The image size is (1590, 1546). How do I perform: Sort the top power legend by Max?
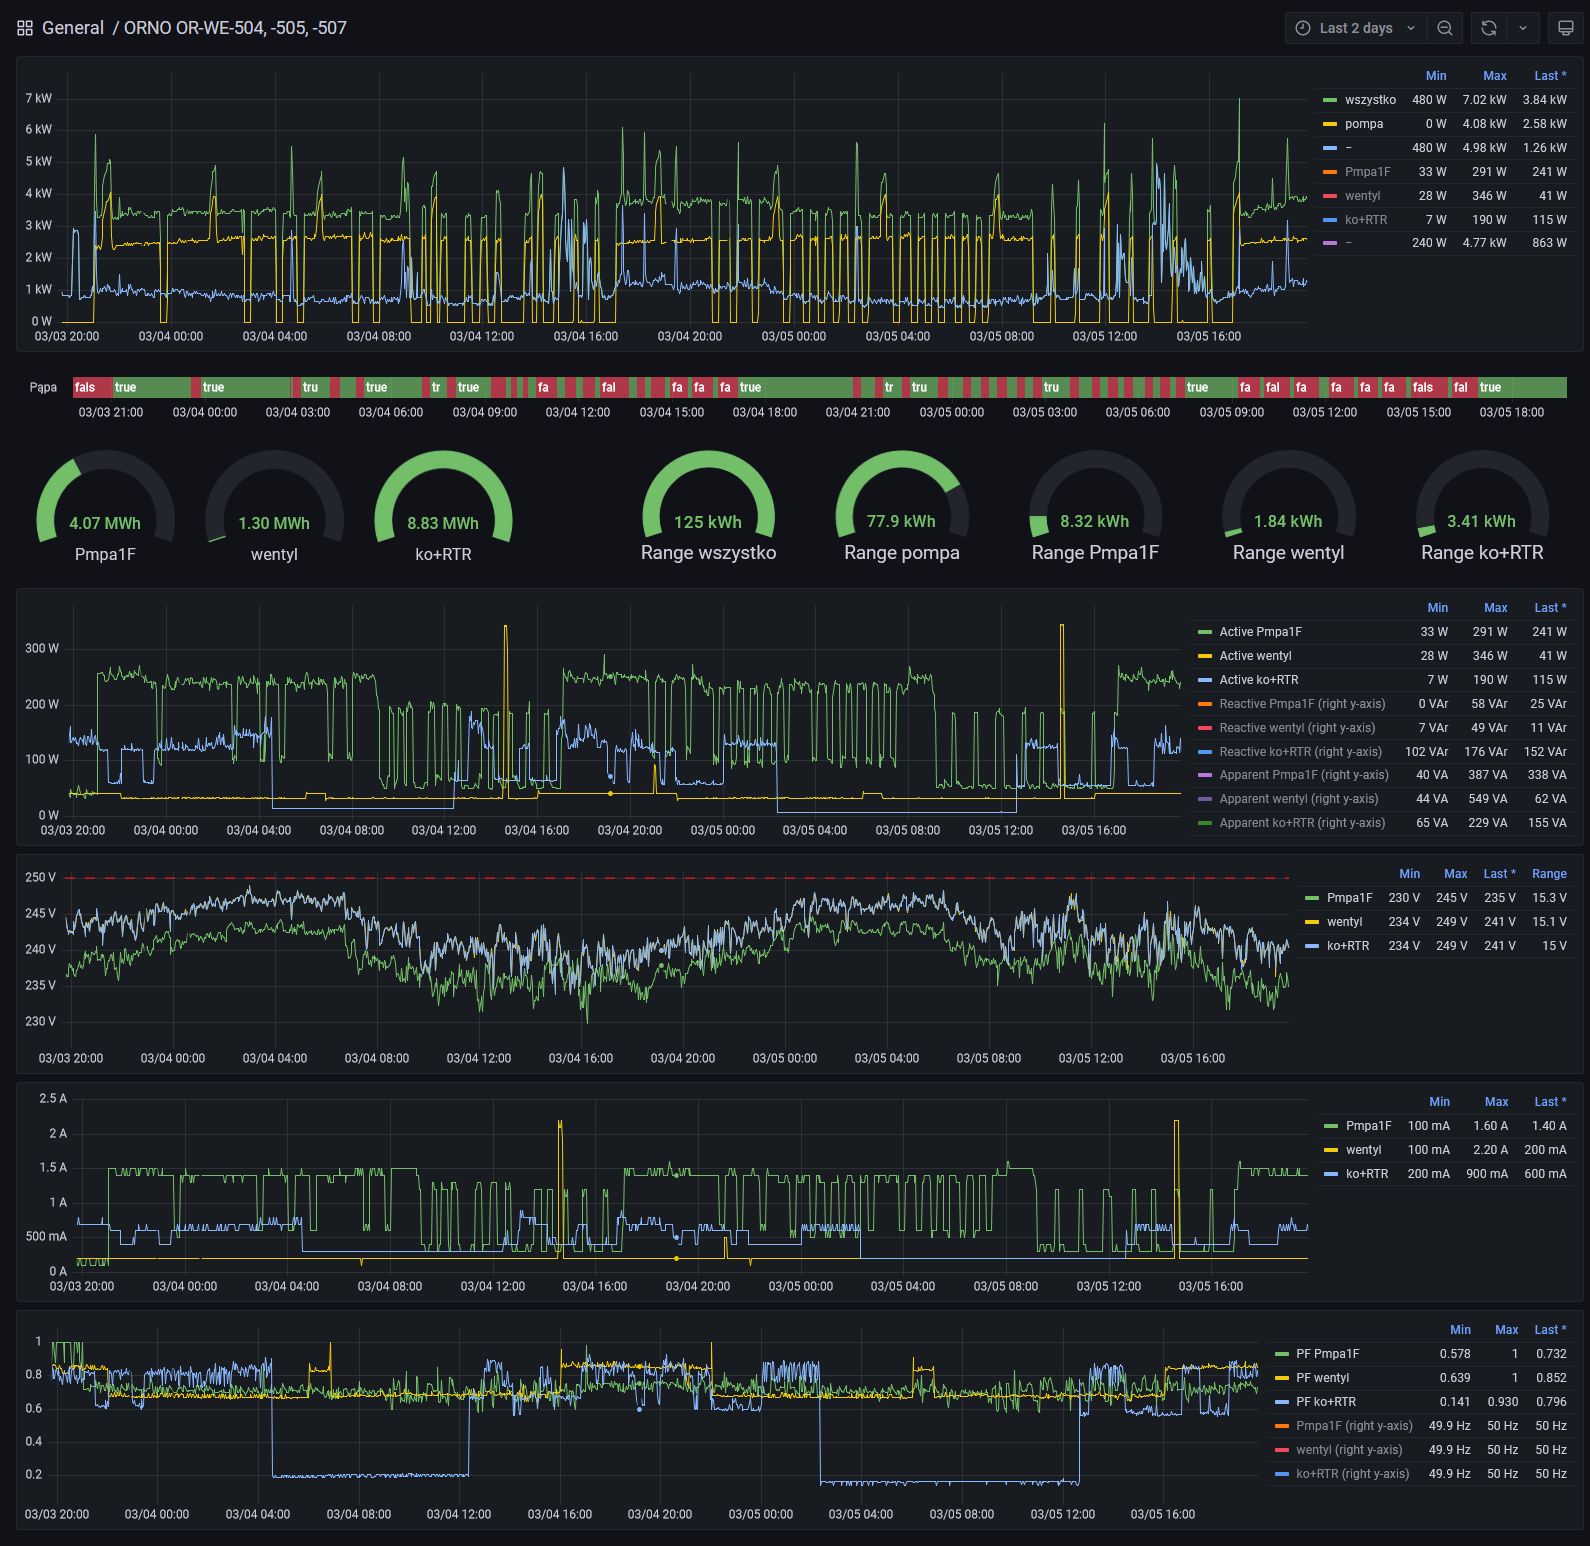(1494, 76)
